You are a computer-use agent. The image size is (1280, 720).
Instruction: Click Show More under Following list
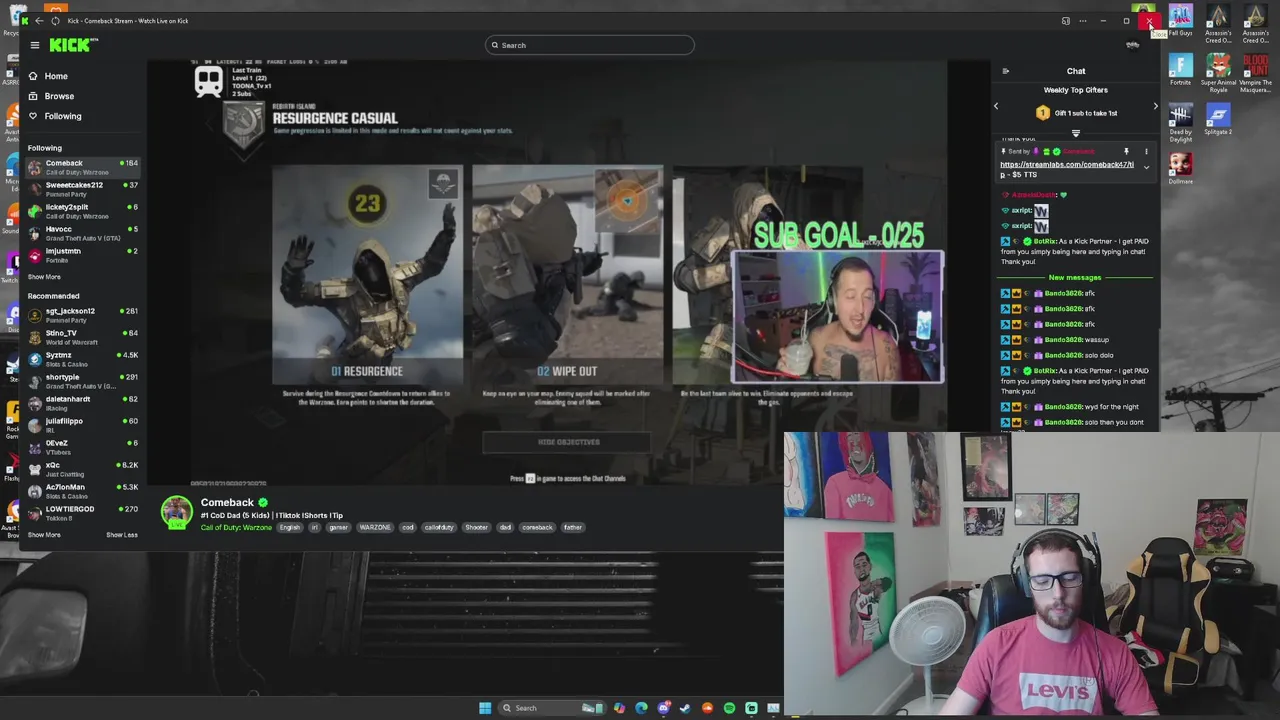(x=44, y=277)
